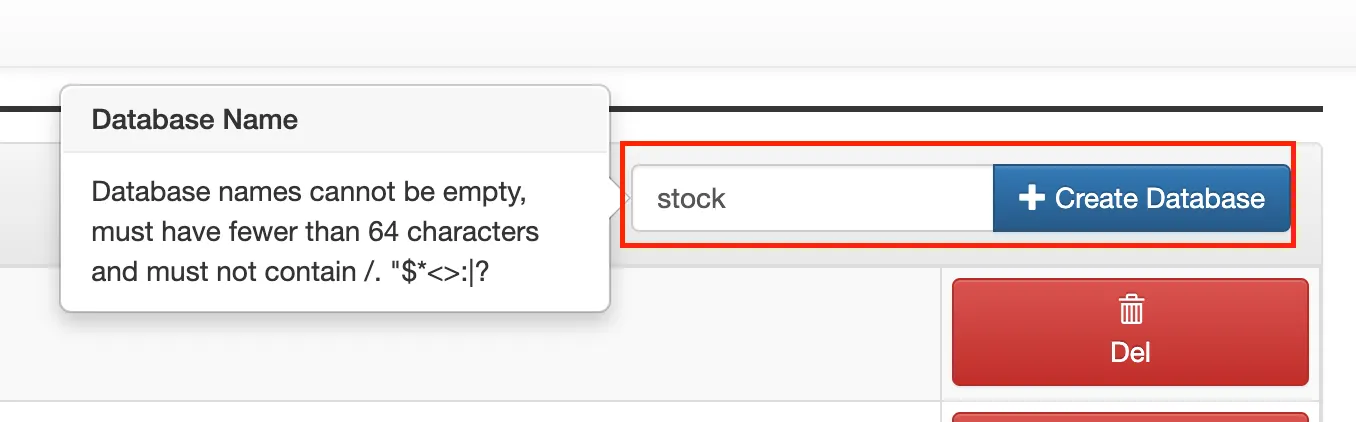Click the Database Name popover title
Screen dimensions: 1356x422
[195, 120]
